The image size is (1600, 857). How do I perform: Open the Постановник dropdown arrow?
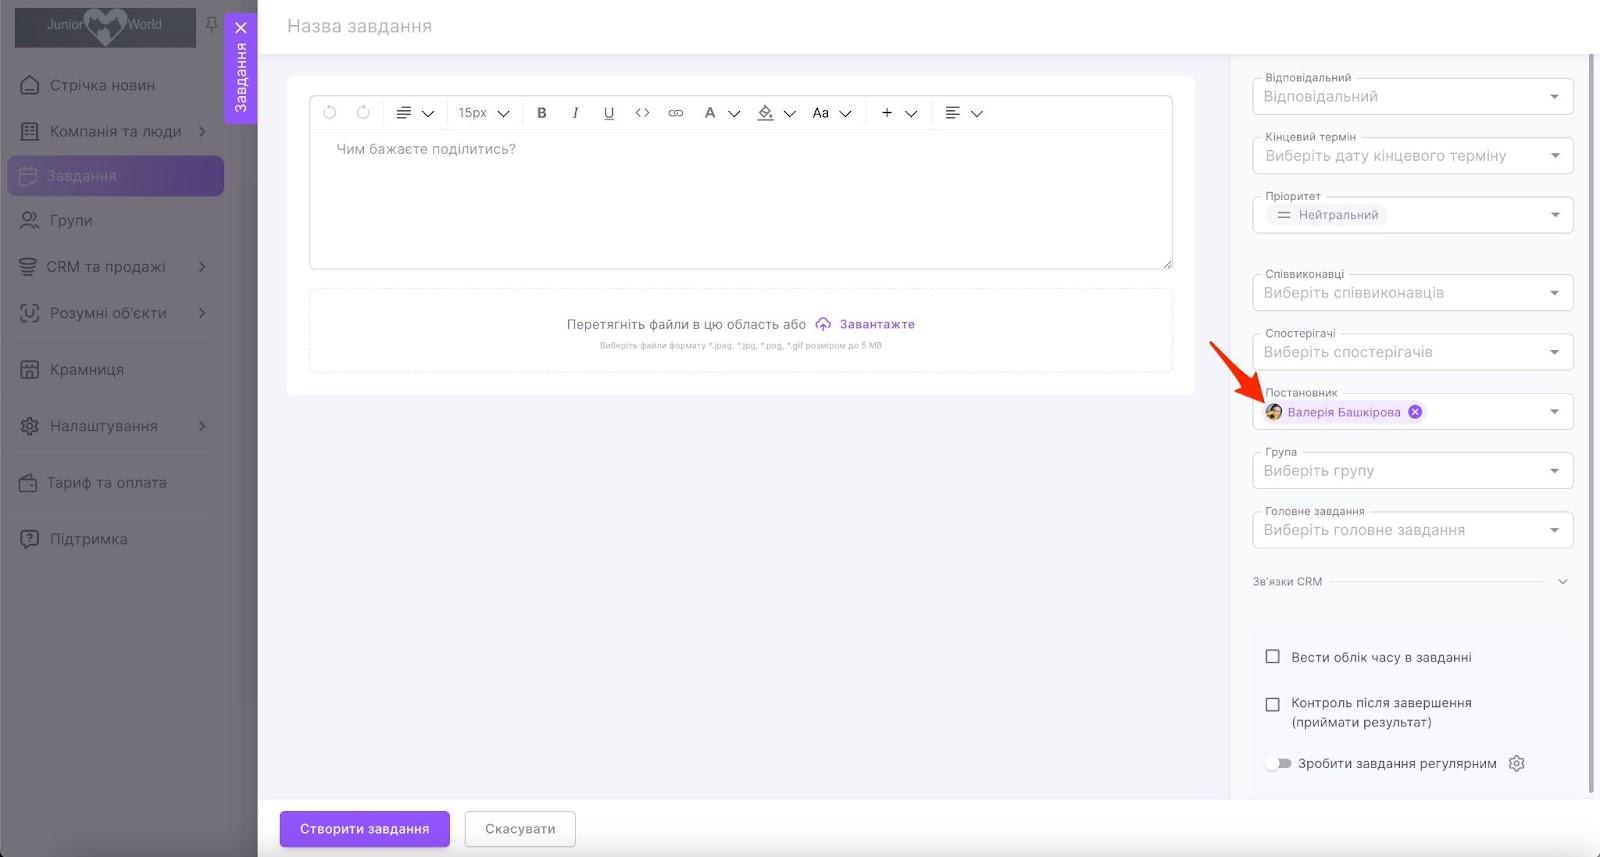[x=1555, y=412]
